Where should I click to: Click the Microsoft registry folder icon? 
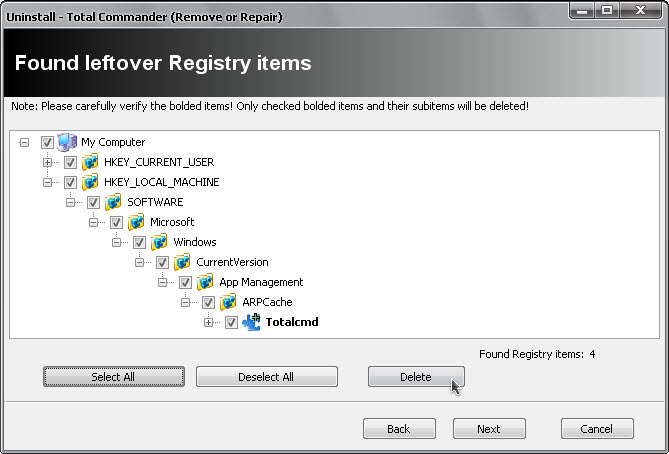[136, 222]
